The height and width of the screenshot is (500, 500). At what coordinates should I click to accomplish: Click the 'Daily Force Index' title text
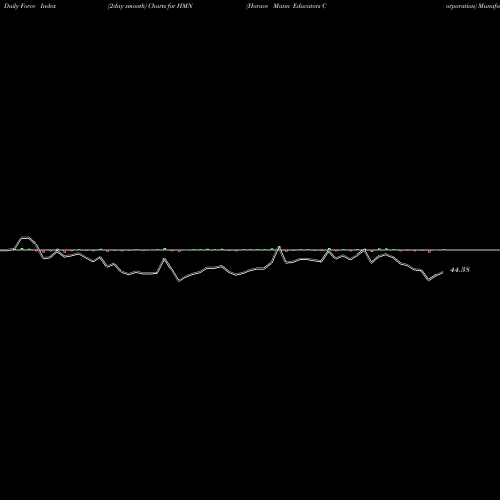tap(30, 6)
